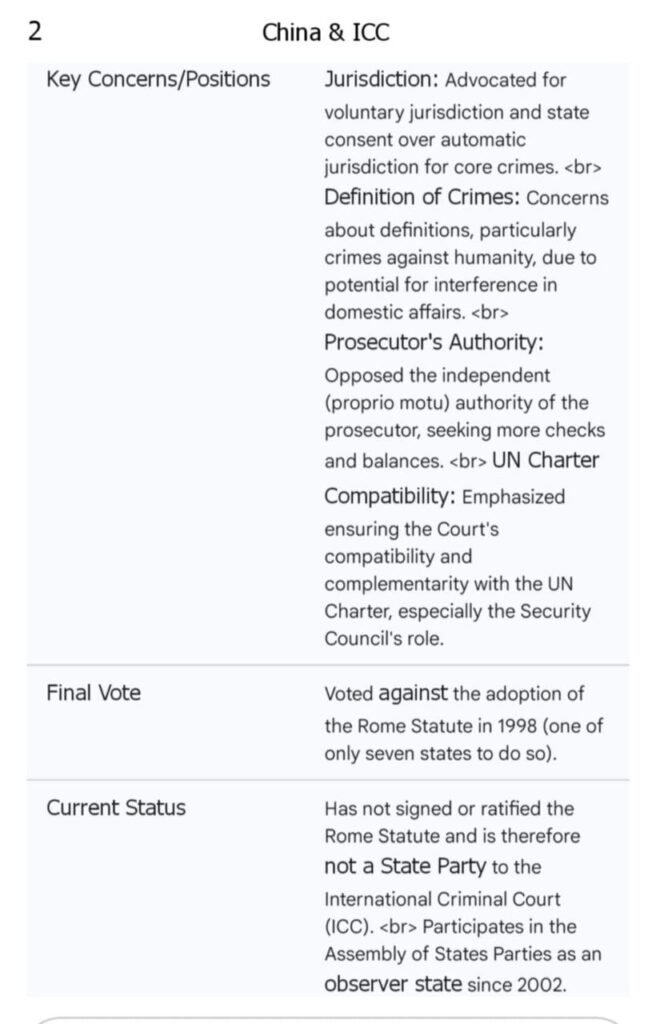Select the "Current Status" row label

[116, 807]
